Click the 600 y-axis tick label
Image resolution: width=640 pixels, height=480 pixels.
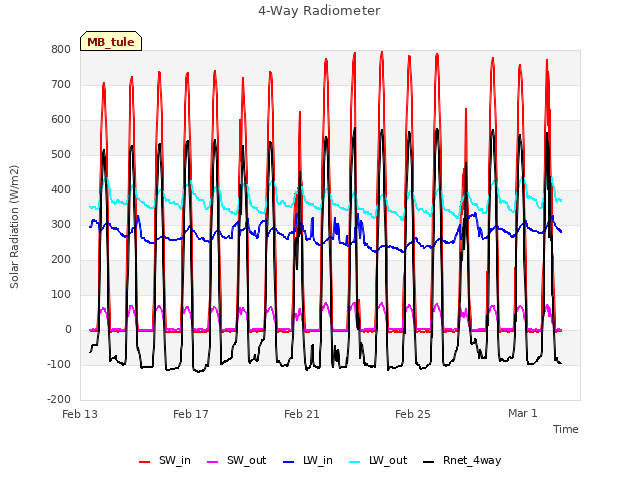61,120
